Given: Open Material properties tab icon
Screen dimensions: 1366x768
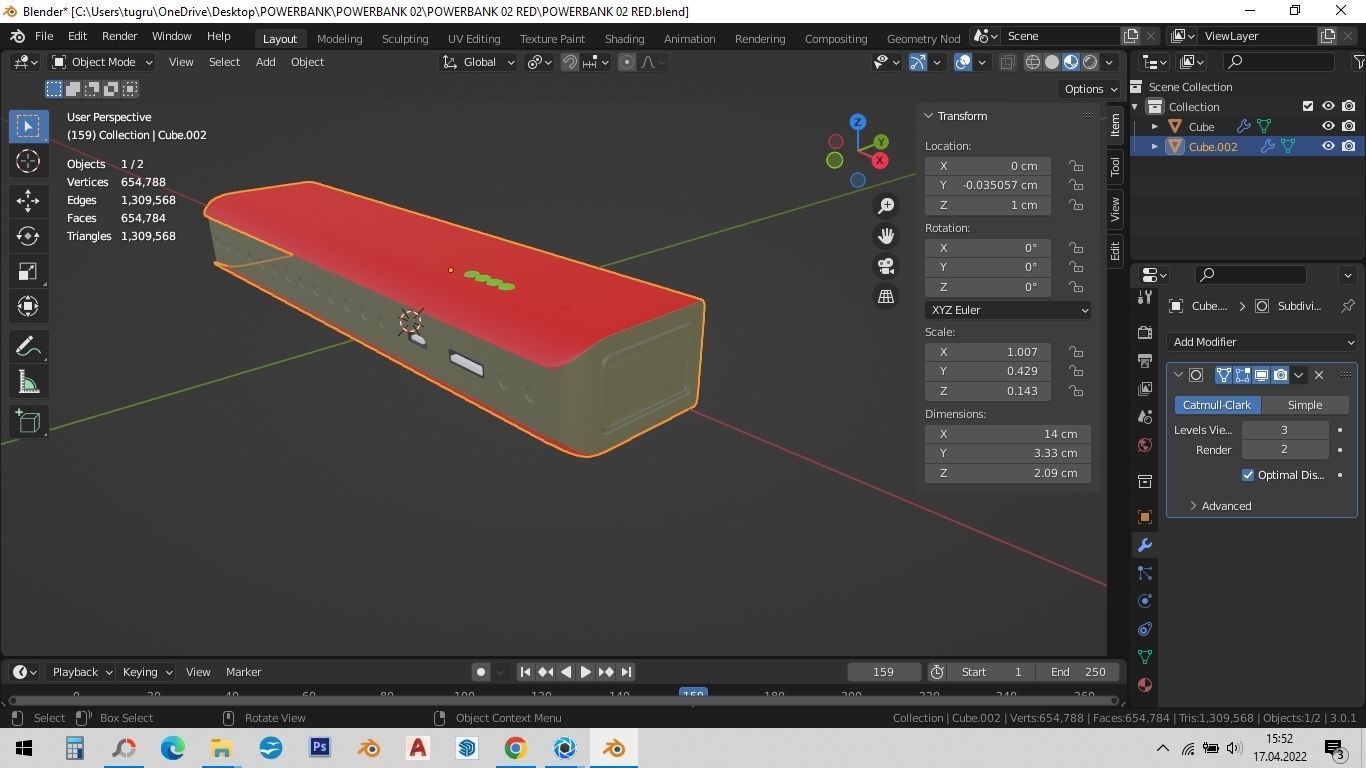Looking at the screenshot, I should 1145,685.
